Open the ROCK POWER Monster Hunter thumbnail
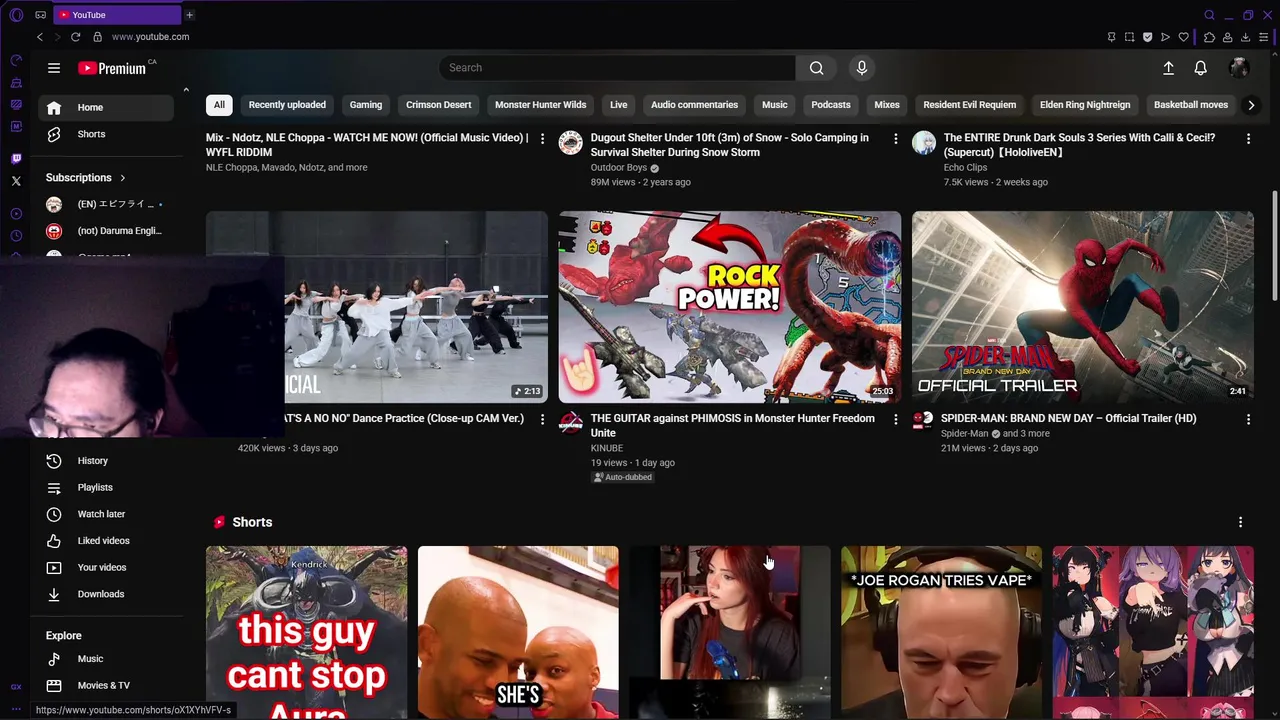Screen dimensions: 1280x720 729,306
